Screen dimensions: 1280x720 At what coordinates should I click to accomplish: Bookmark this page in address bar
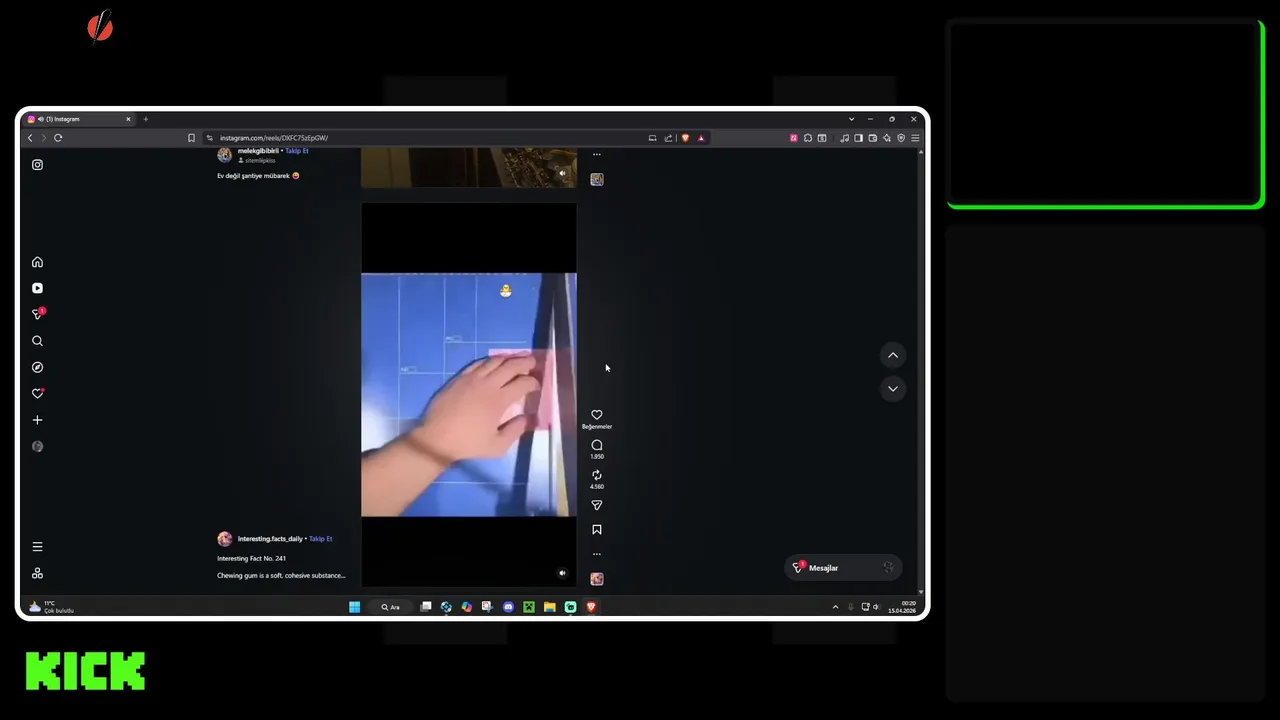coord(191,138)
